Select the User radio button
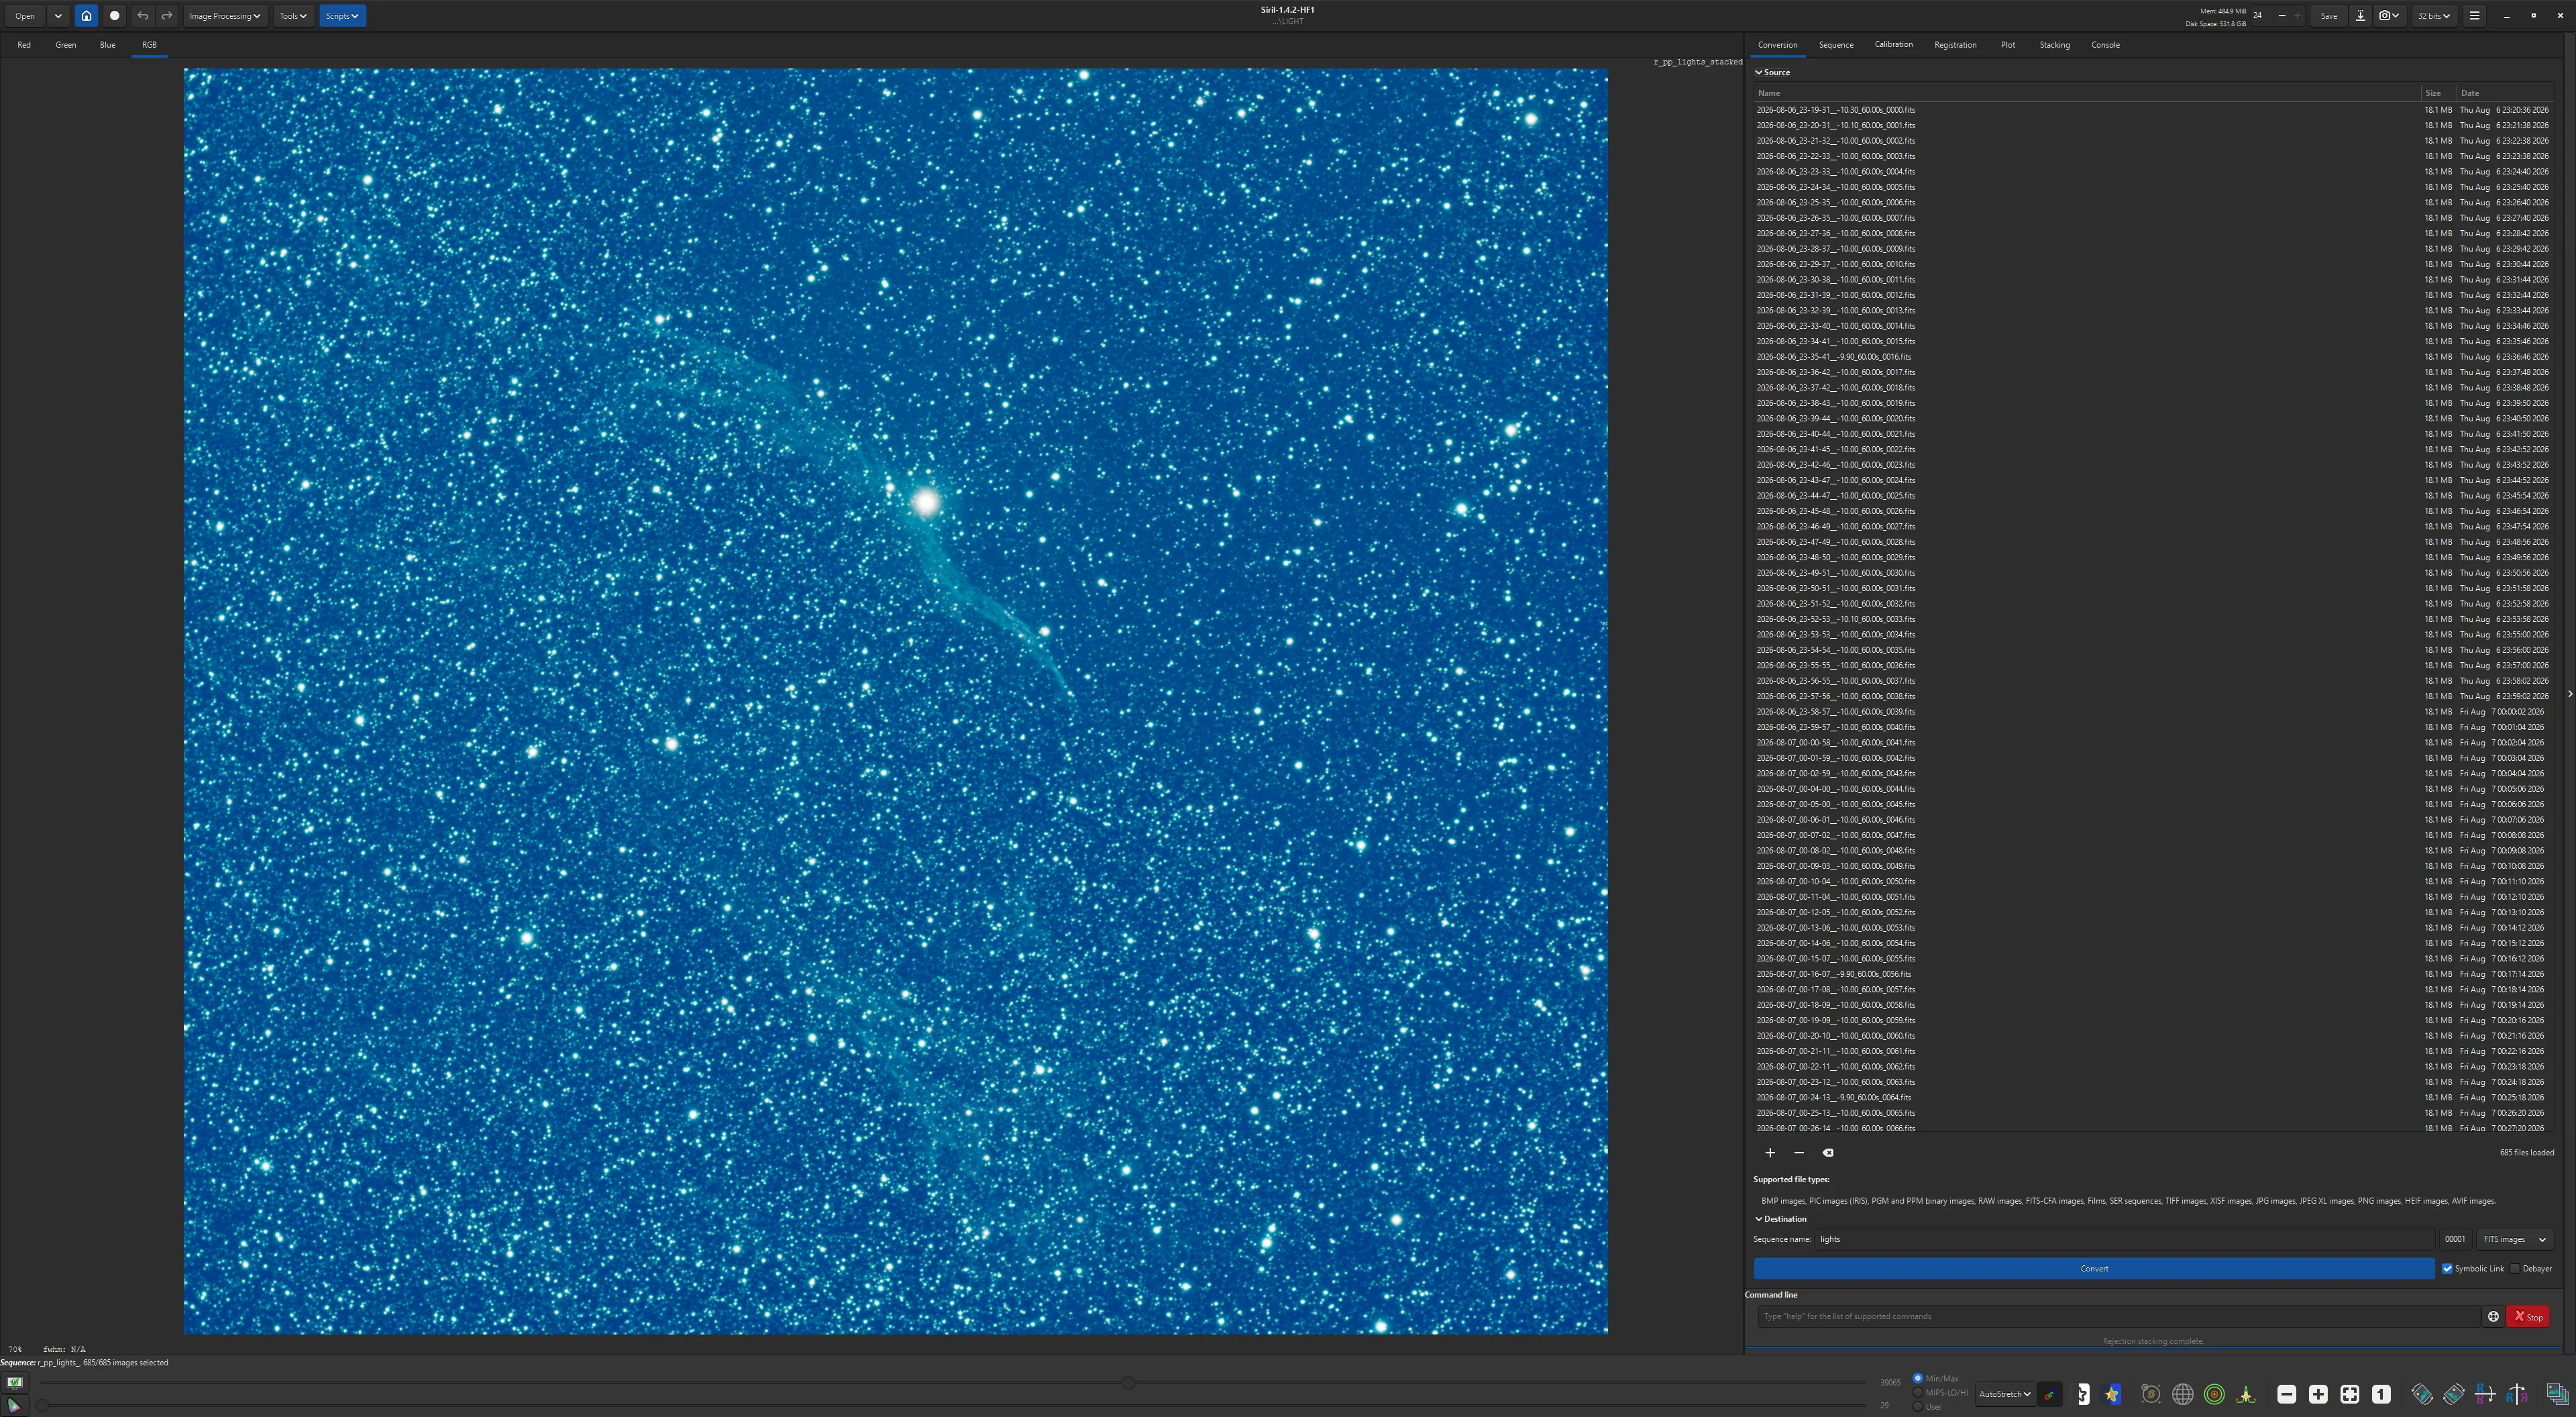 1918,1407
